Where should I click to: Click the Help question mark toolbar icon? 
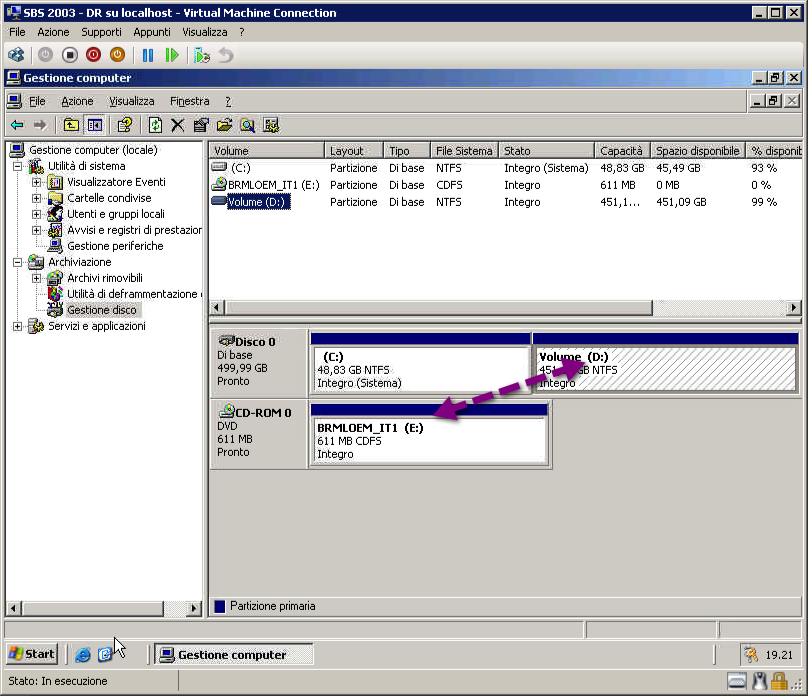click(125, 125)
